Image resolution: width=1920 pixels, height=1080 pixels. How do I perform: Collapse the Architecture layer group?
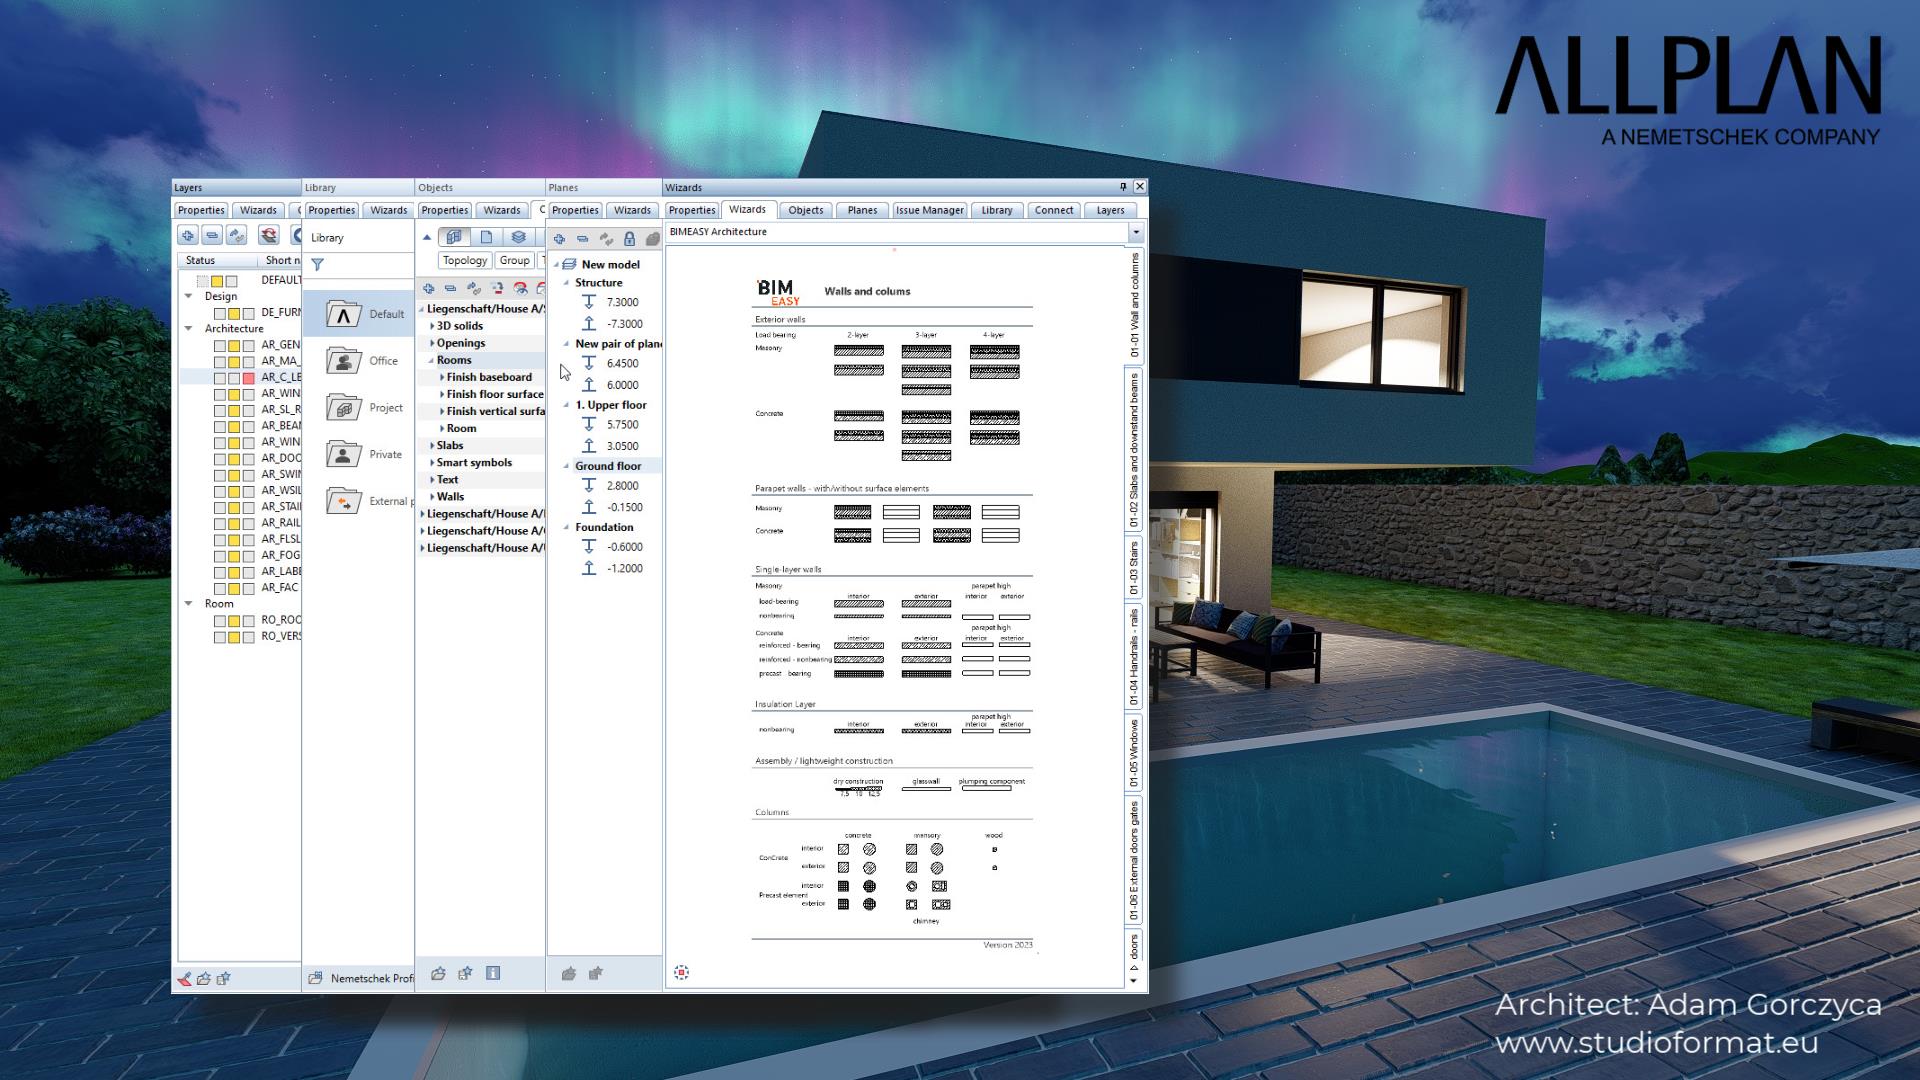pyautogui.click(x=188, y=328)
